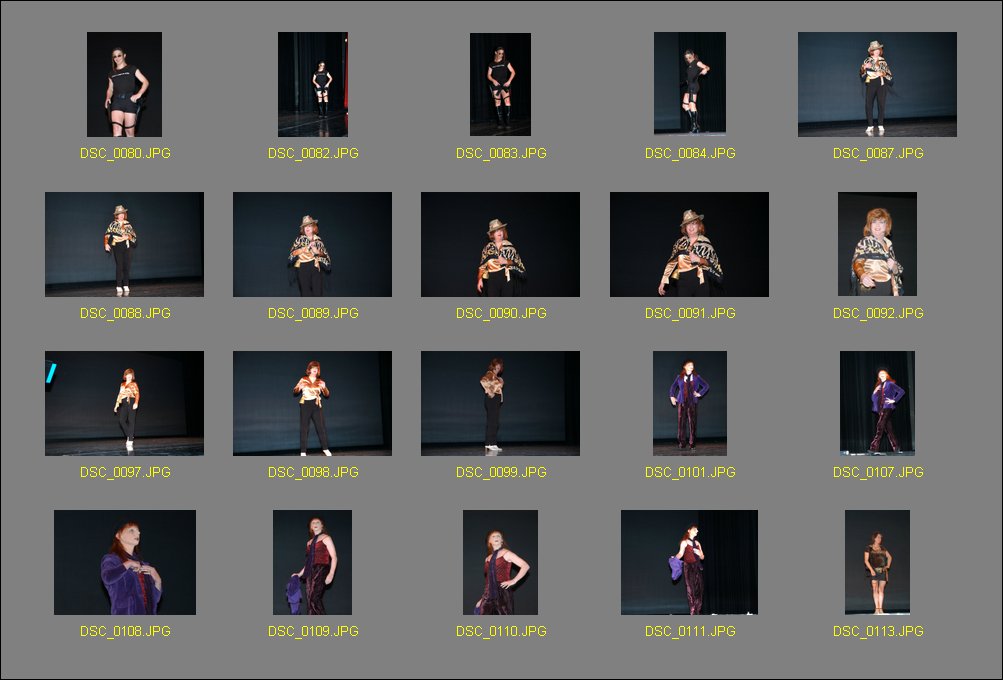Click the file name DSC_0101.JPG

(x=690, y=472)
